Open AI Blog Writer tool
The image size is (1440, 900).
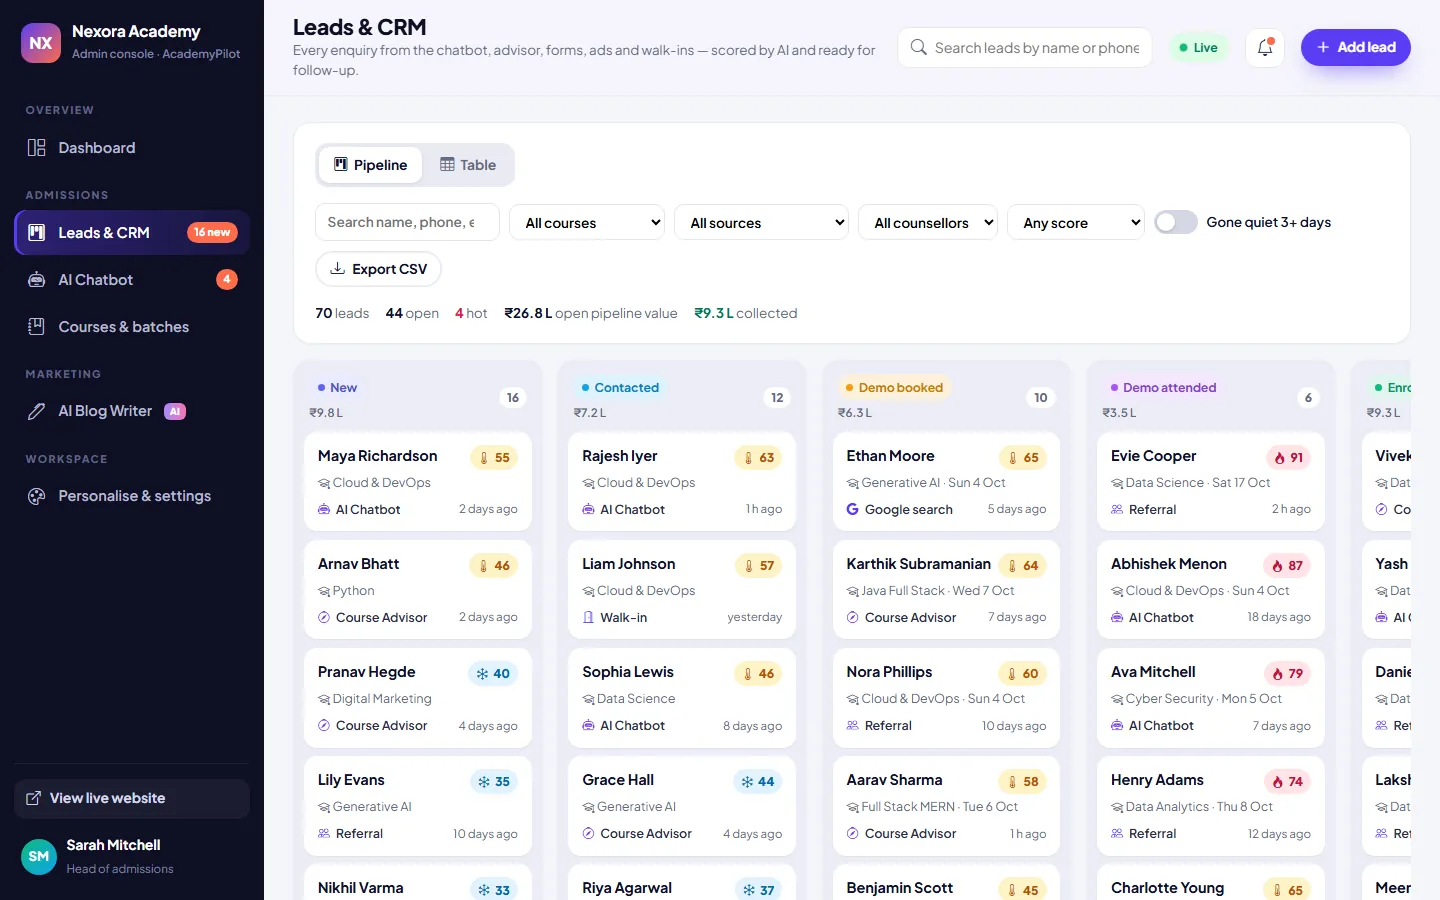[132, 411]
